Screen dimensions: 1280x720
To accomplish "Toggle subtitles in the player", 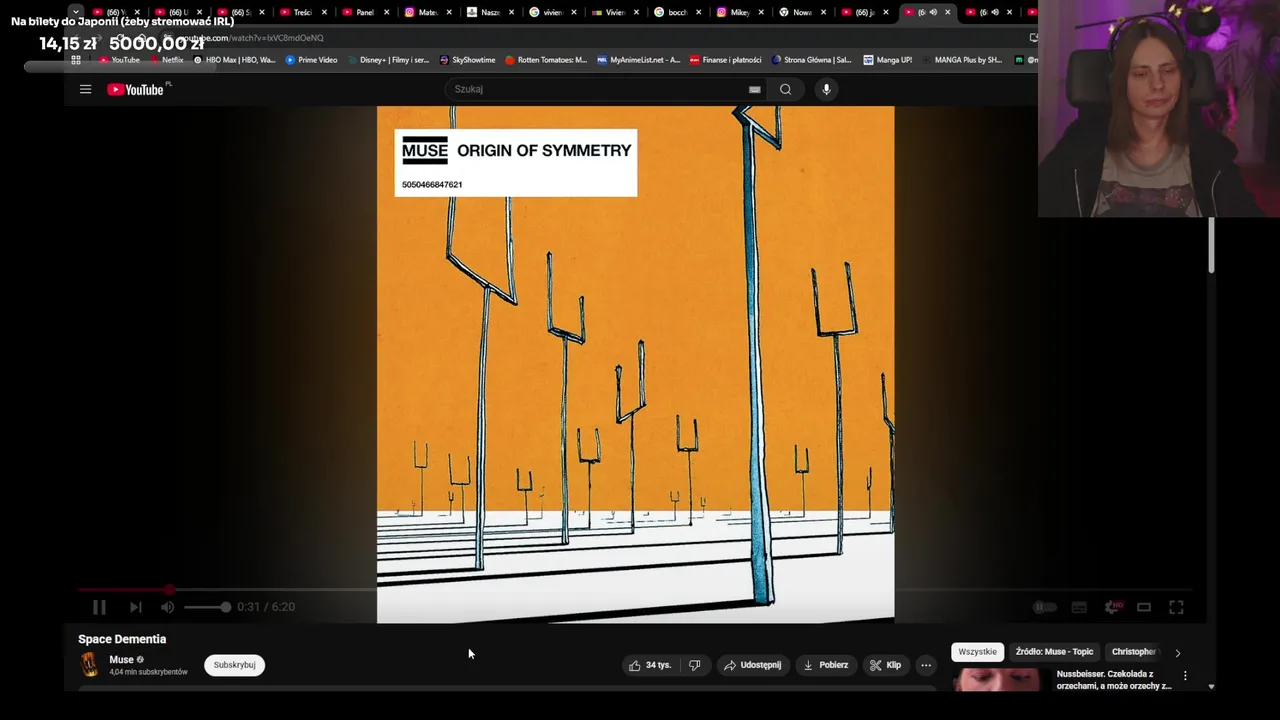I will (1079, 607).
